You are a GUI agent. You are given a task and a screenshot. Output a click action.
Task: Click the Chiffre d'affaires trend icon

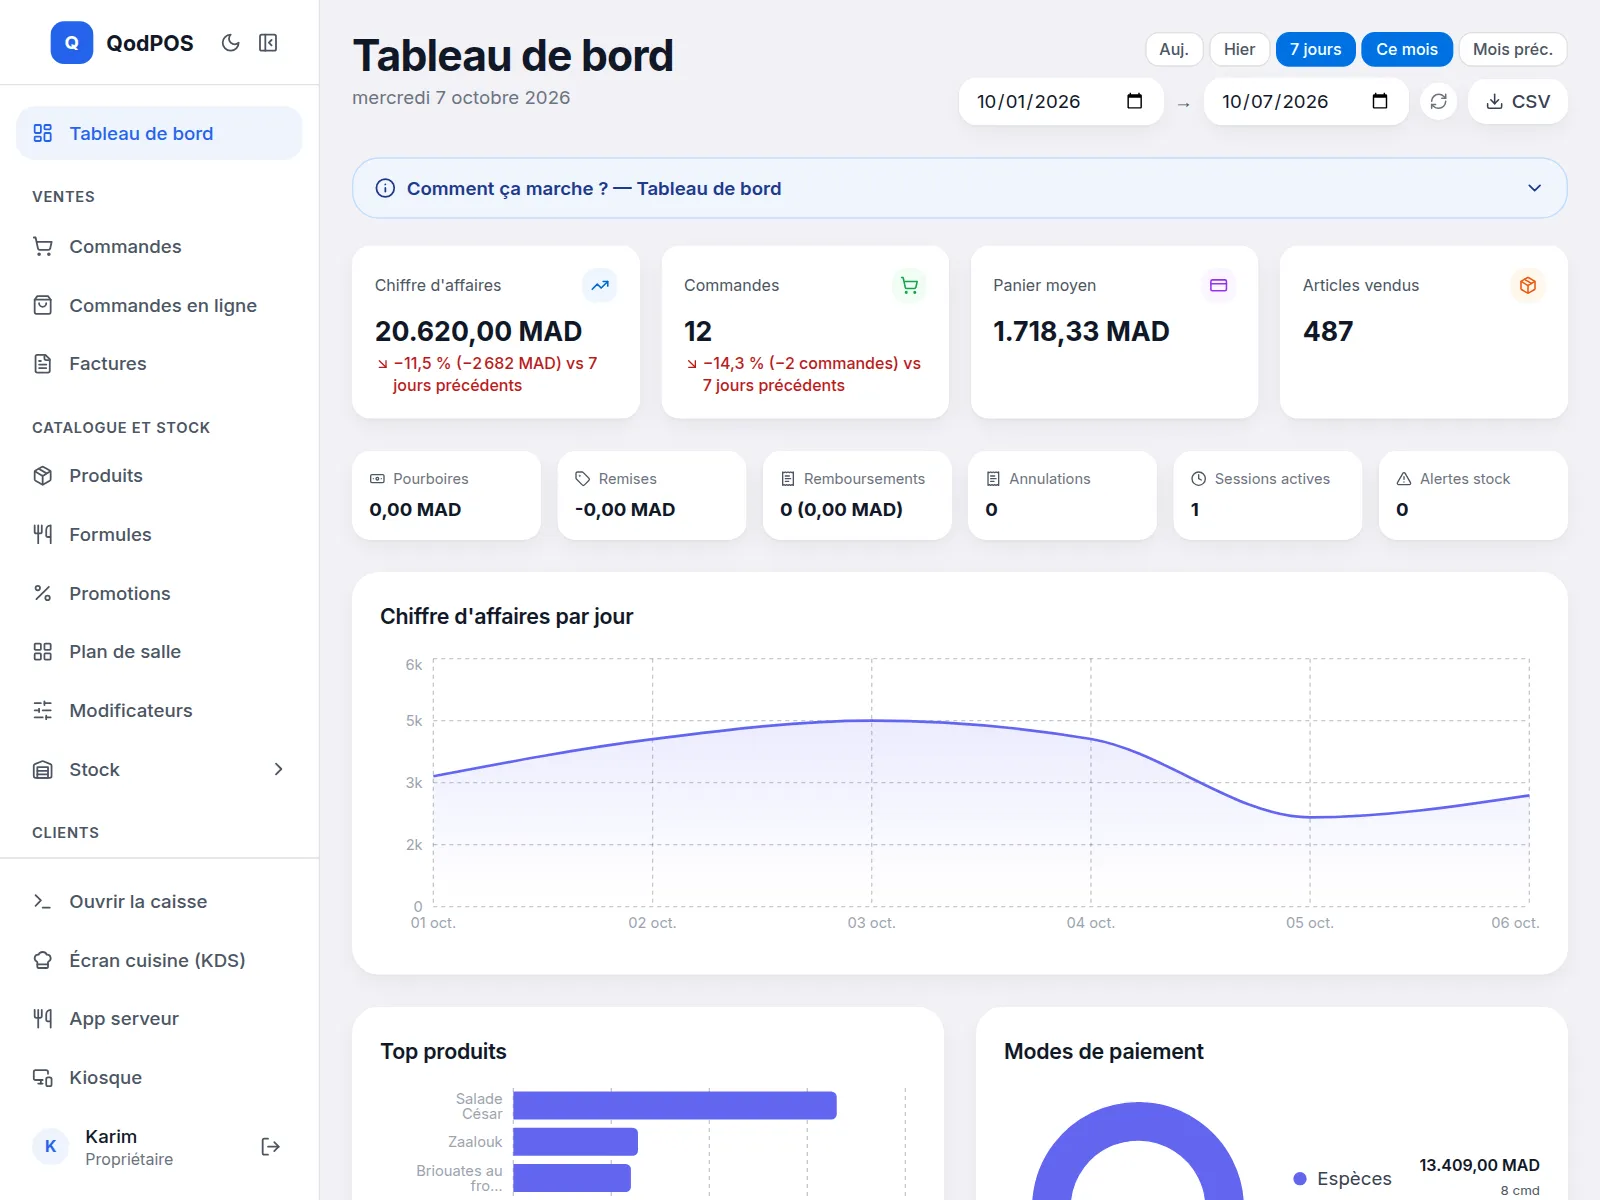tap(600, 285)
